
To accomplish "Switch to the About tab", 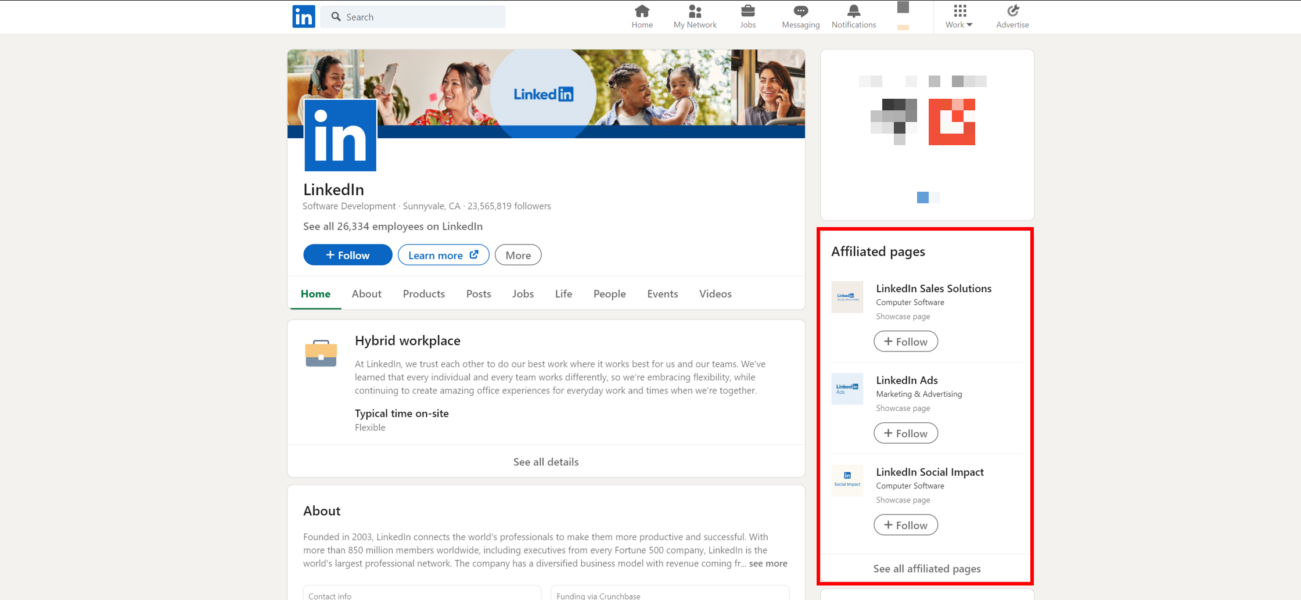I will pyautogui.click(x=366, y=293).
